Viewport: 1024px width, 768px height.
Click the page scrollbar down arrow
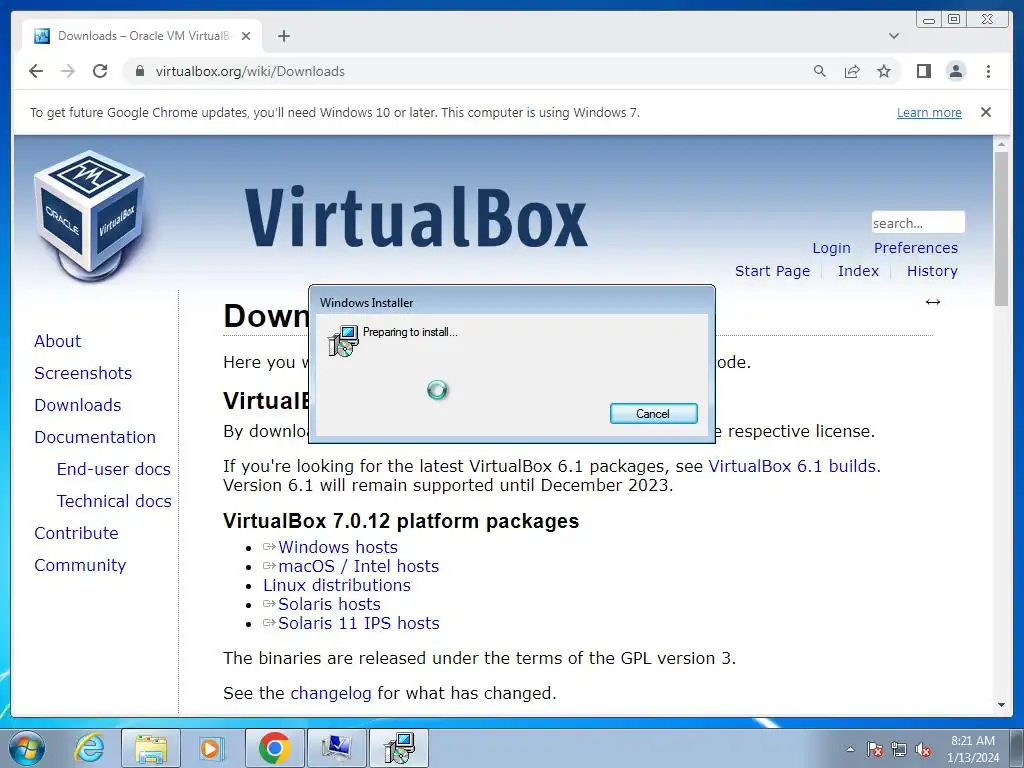pyautogui.click(x=1001, y=705)
